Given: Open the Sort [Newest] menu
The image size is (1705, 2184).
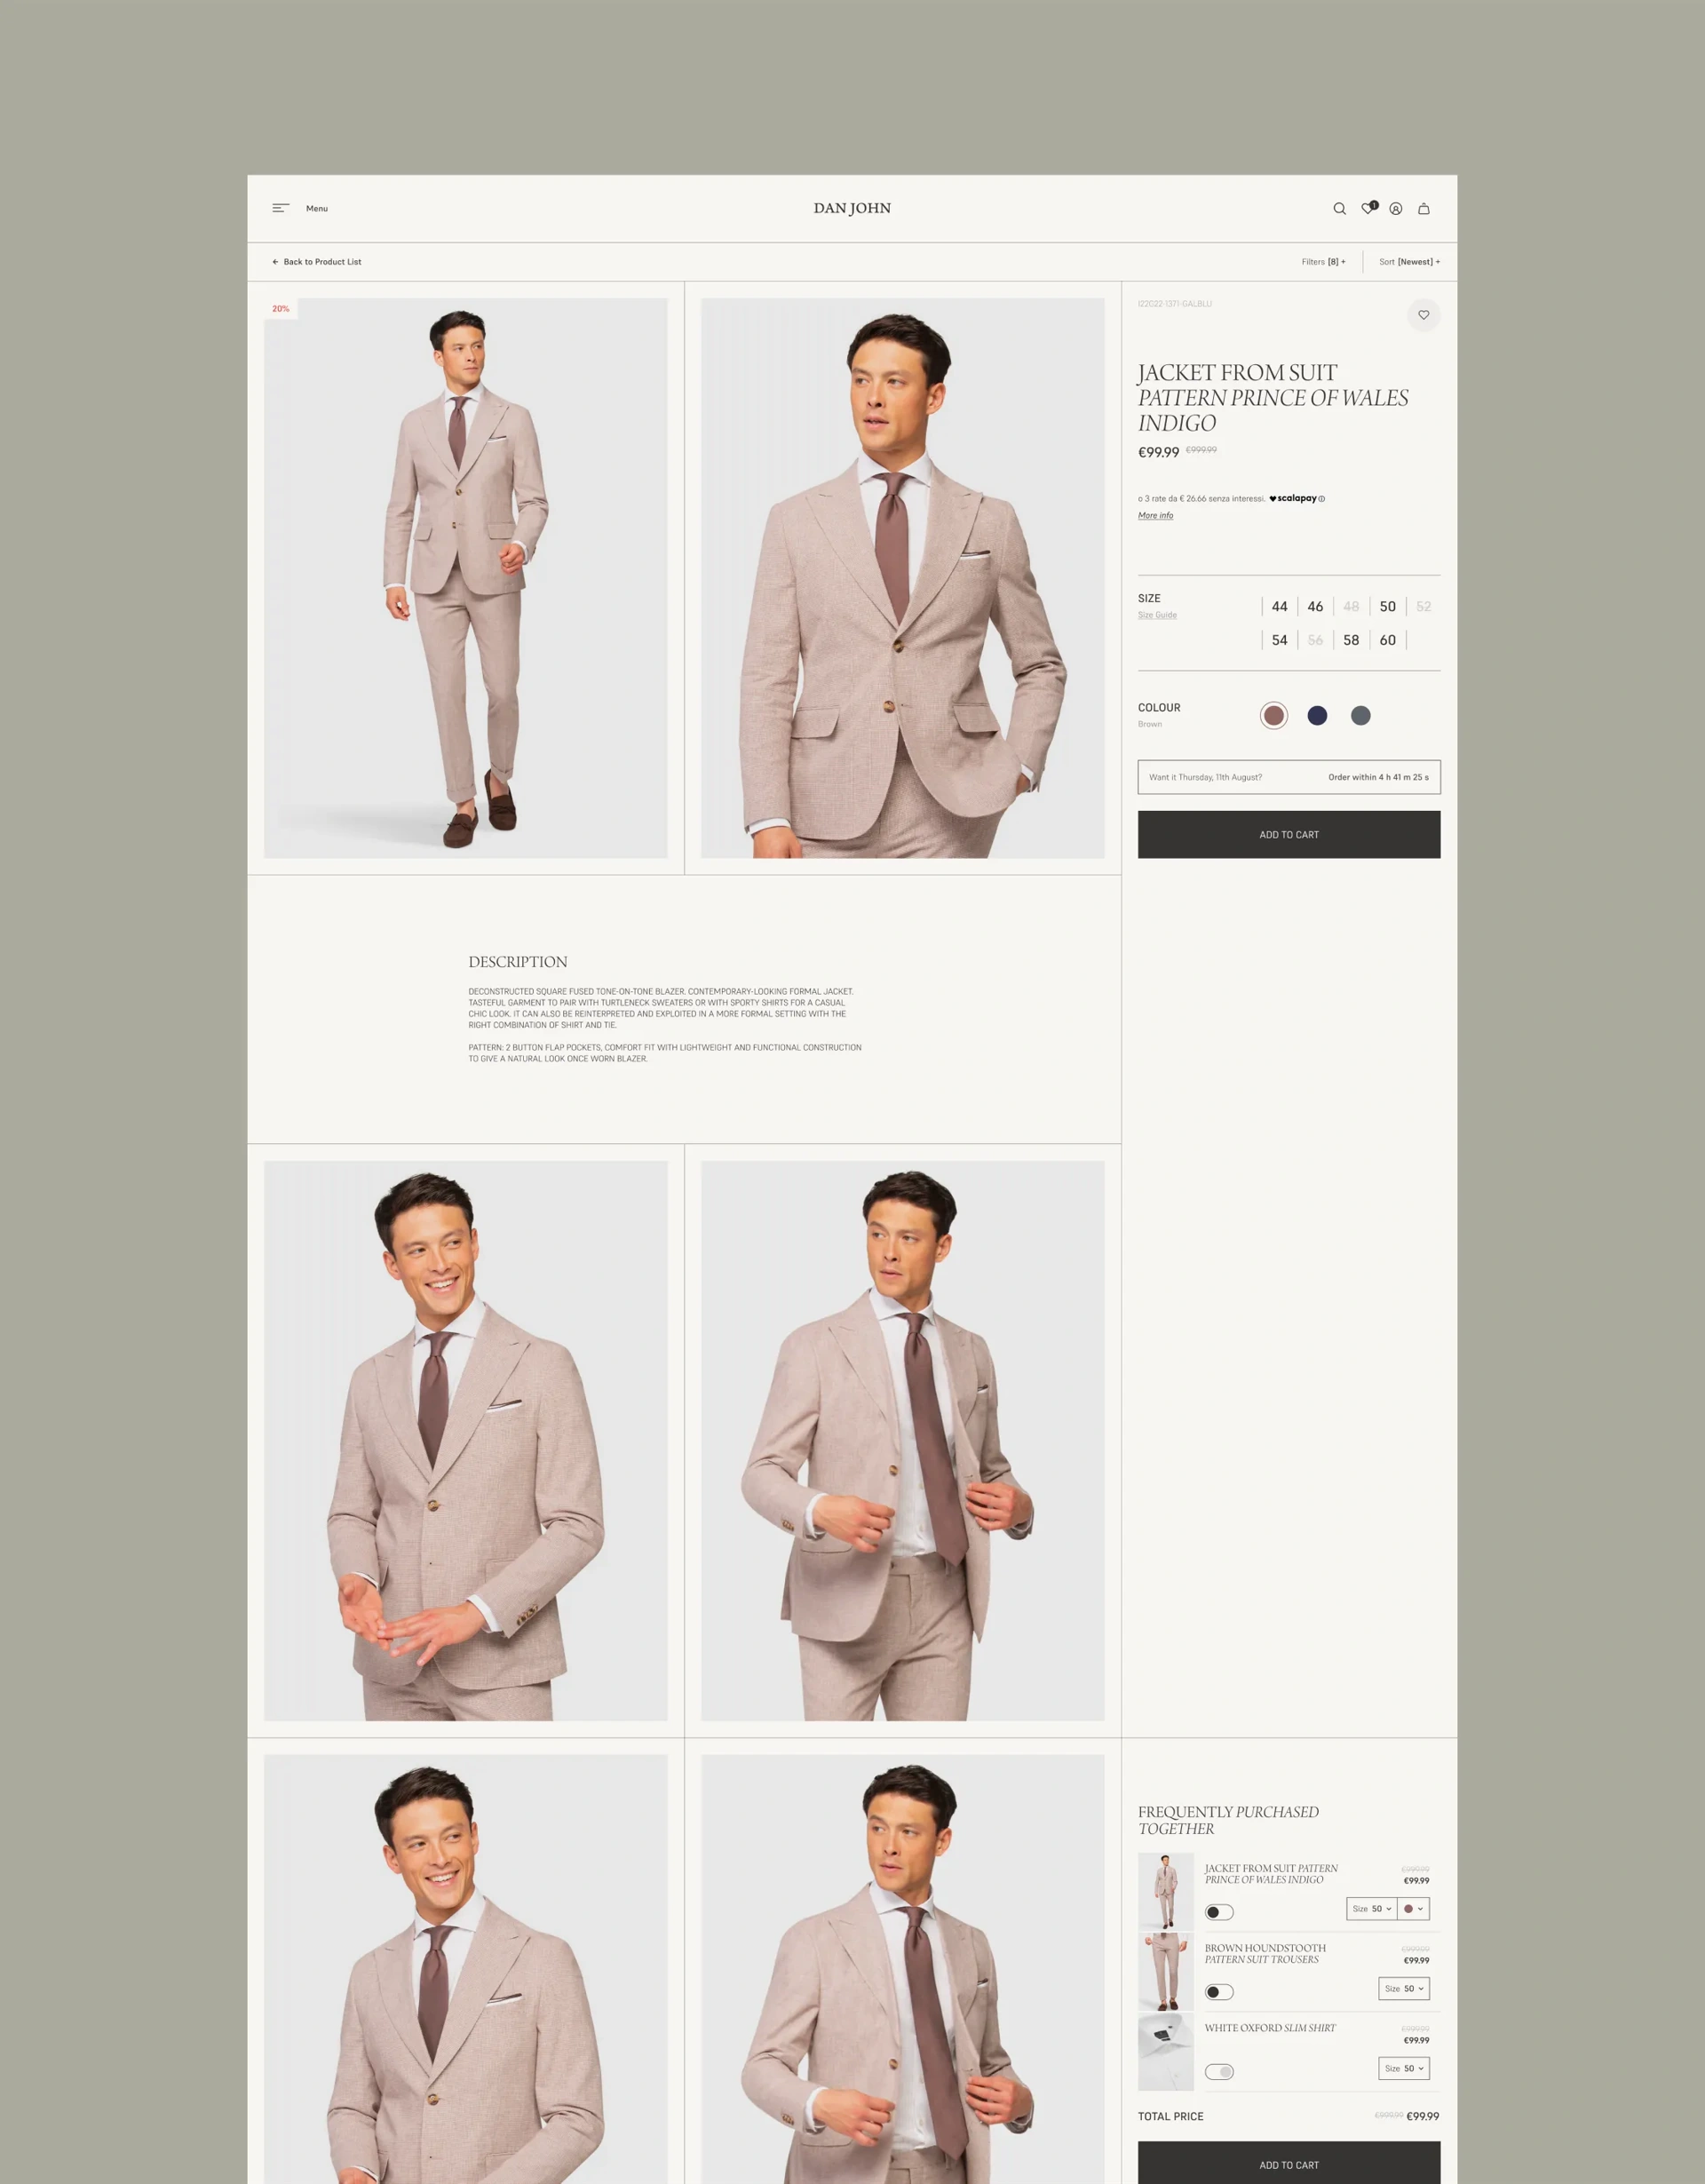Looking at the screenshot, I should (x=1409, y=262).
